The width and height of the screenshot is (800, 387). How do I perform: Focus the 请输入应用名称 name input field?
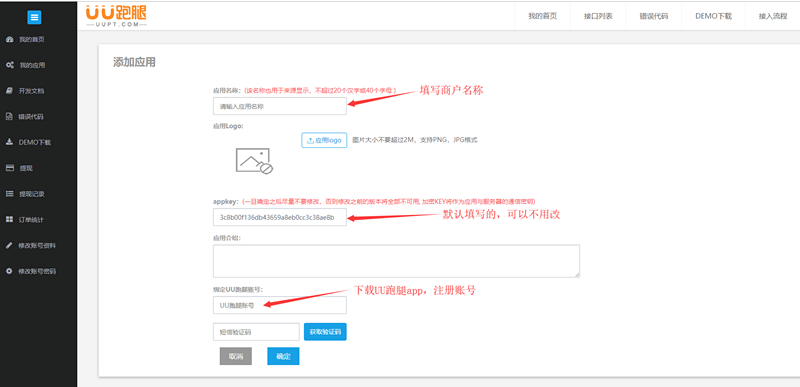tap(280, 106)
